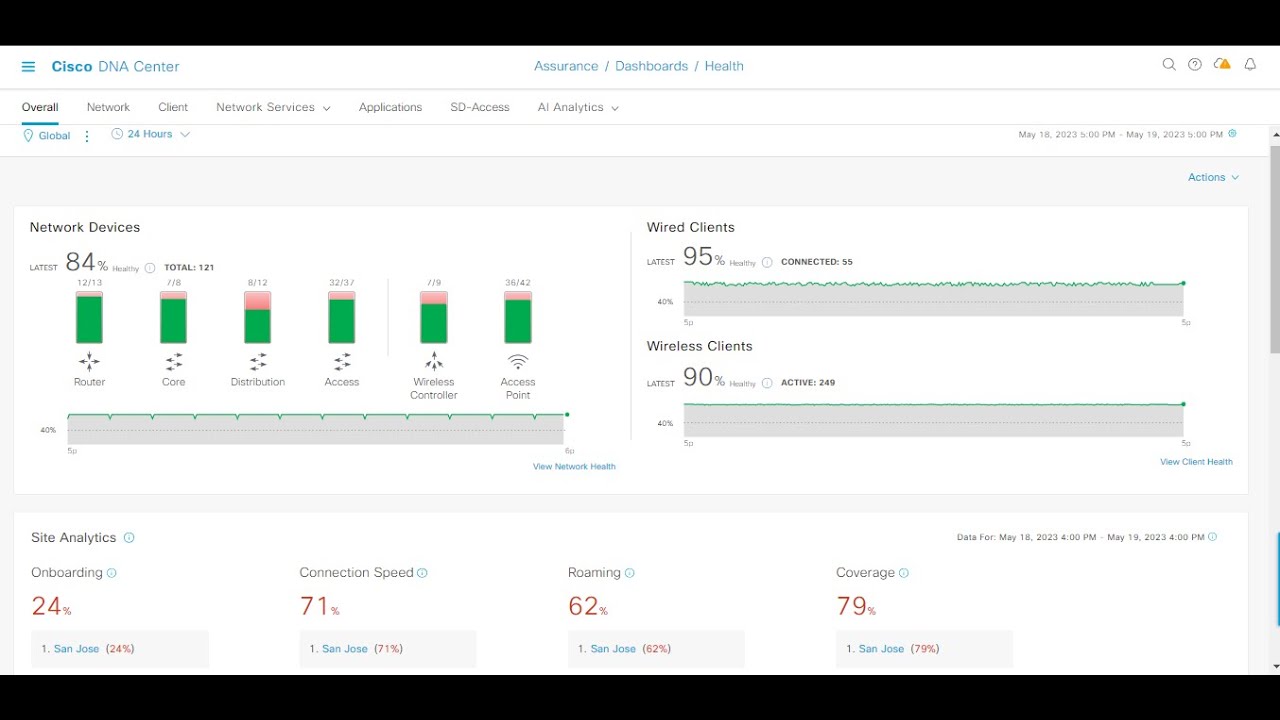Click the Access Point 36/42 health bar

518,317
